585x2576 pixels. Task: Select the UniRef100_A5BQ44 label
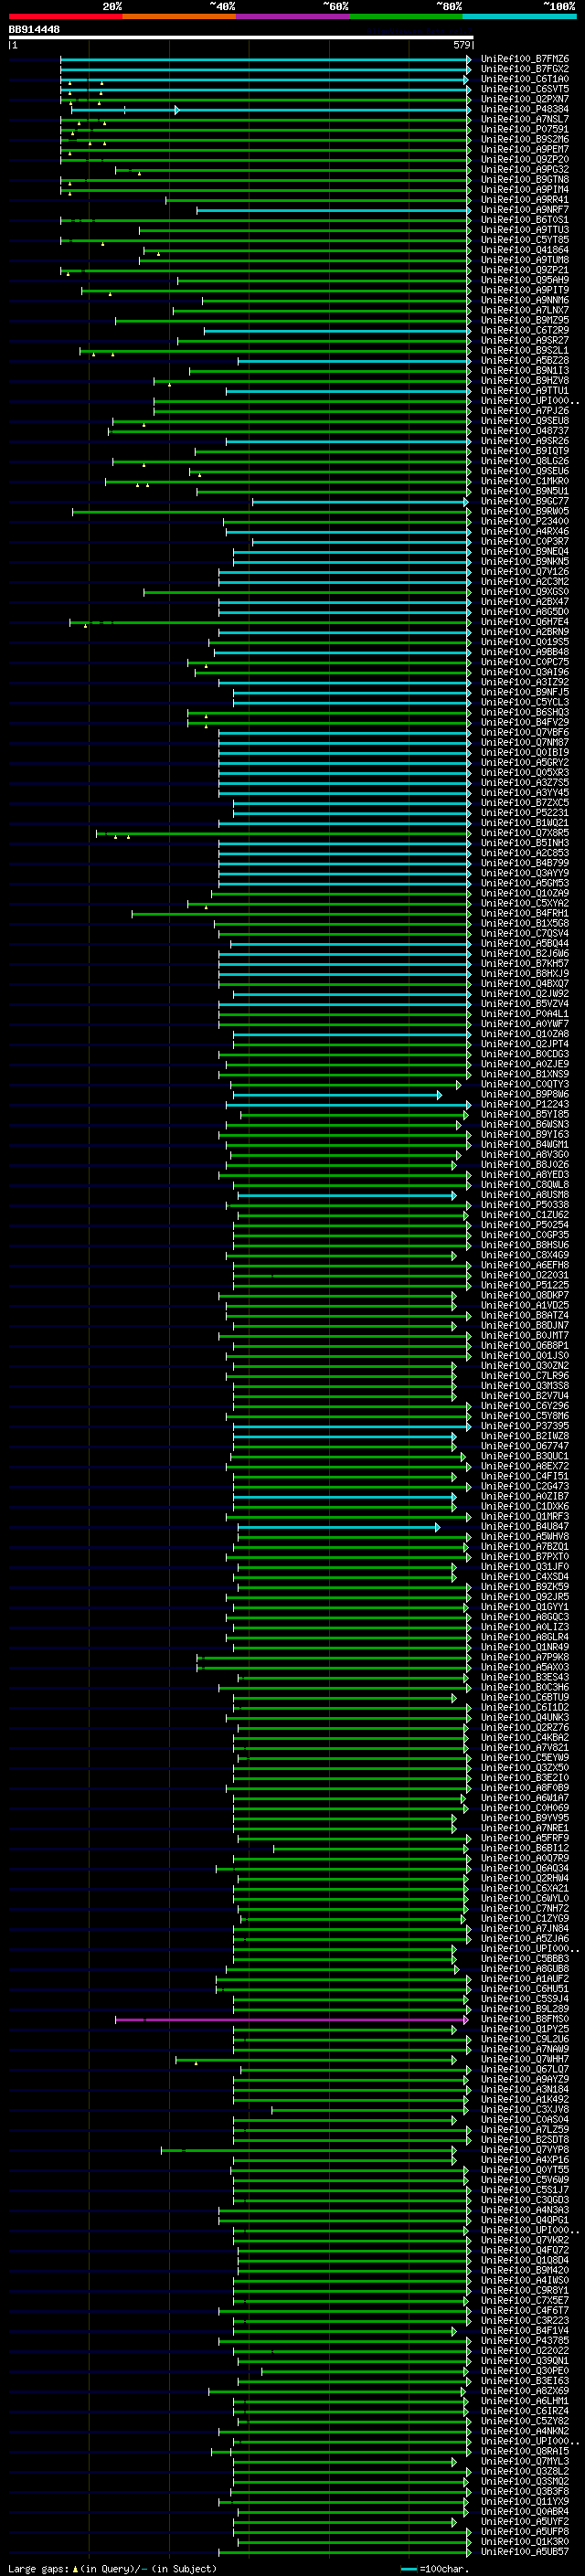pos(524,943)
